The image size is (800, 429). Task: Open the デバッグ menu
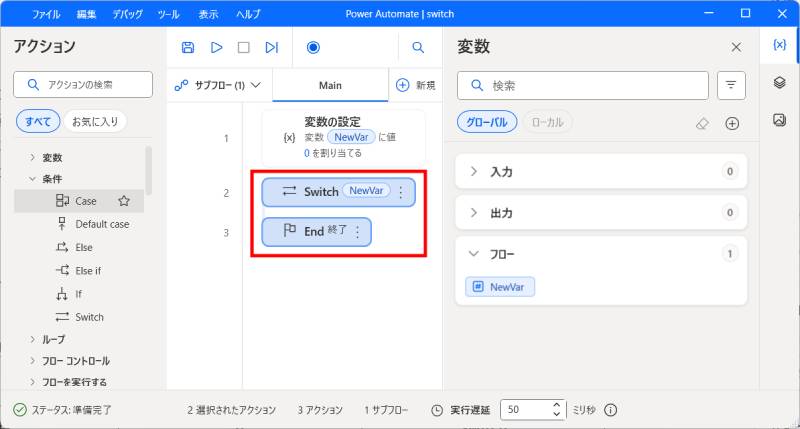coord(127,15)
